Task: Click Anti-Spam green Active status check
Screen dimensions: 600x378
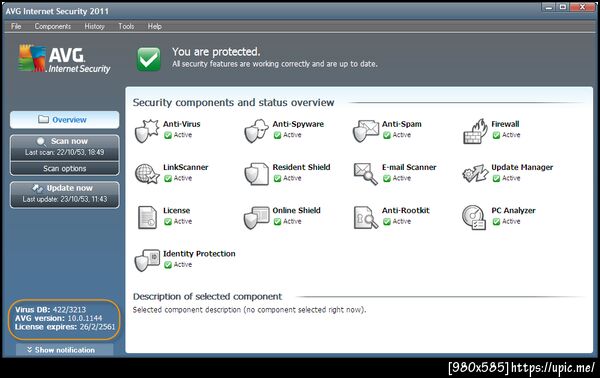Action: [x=386, y=135]
